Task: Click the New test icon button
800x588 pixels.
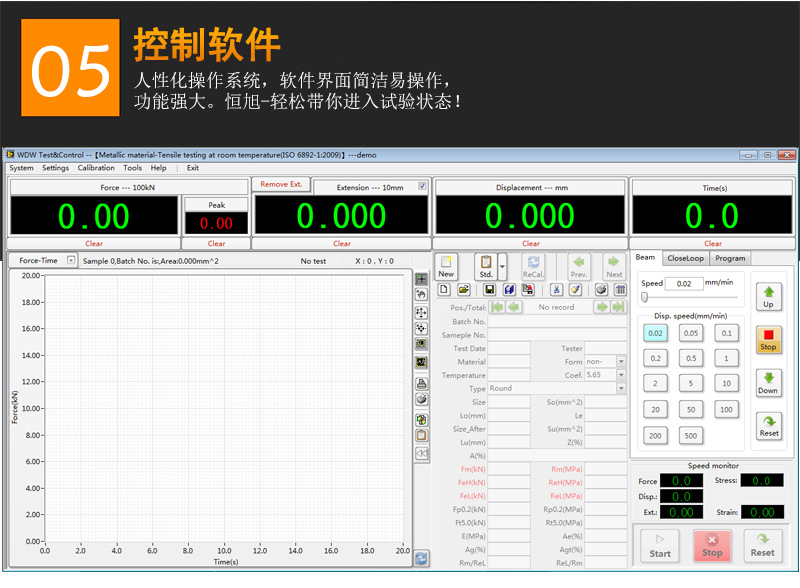Action: click(x=446, y=266)
